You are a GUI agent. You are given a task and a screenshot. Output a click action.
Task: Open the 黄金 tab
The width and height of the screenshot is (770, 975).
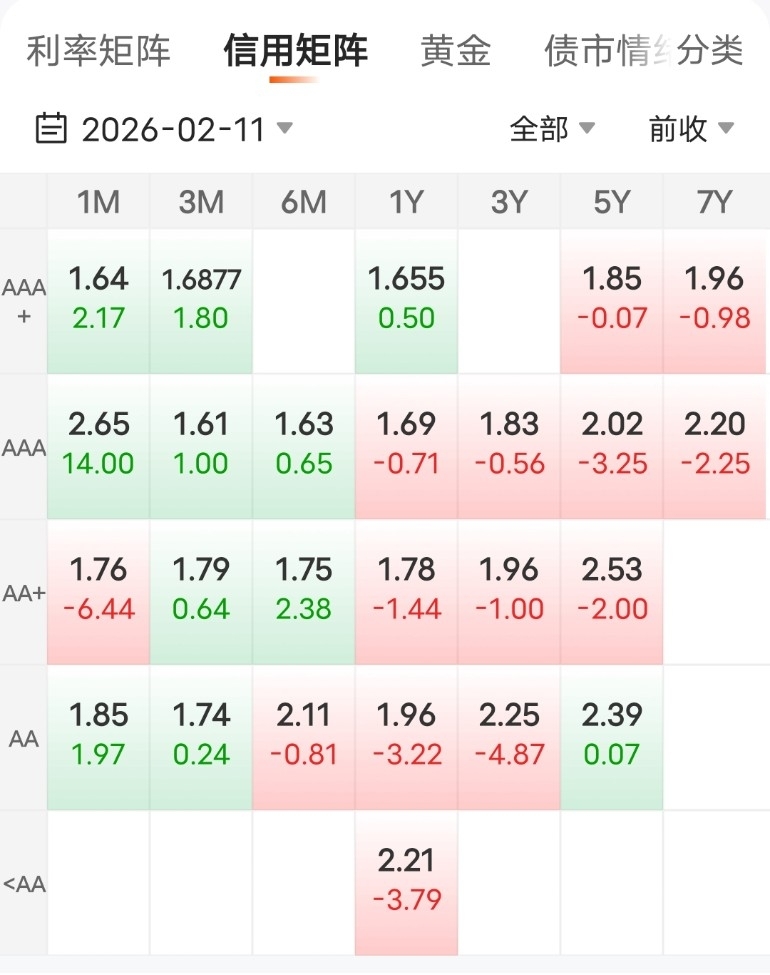[x=456, y=51]
